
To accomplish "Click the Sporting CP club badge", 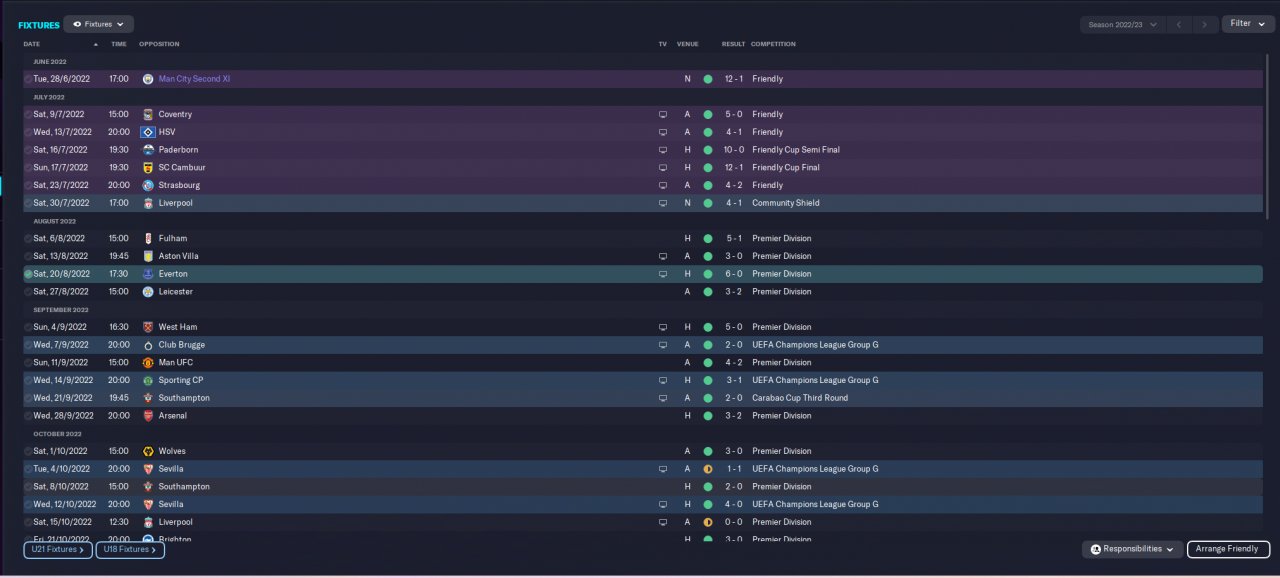I will point(148,380).
